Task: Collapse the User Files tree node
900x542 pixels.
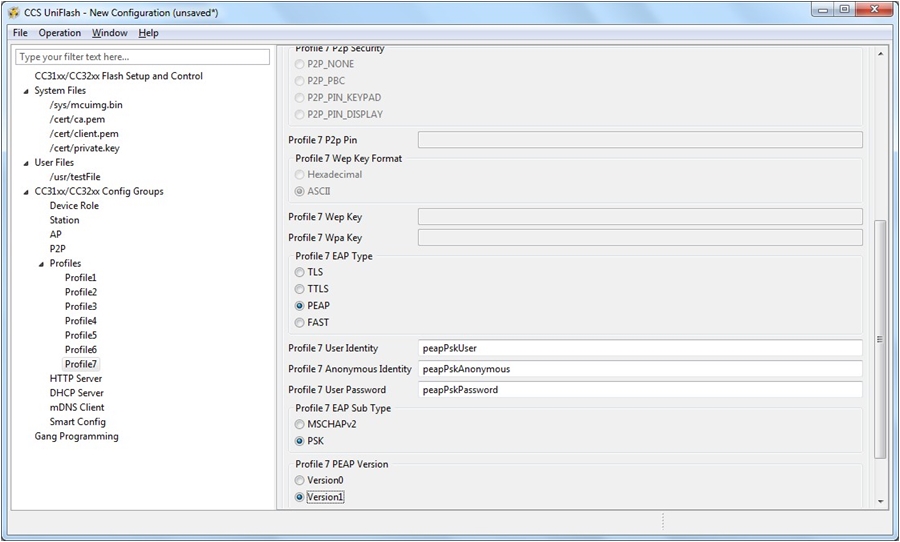Action: 26,162
